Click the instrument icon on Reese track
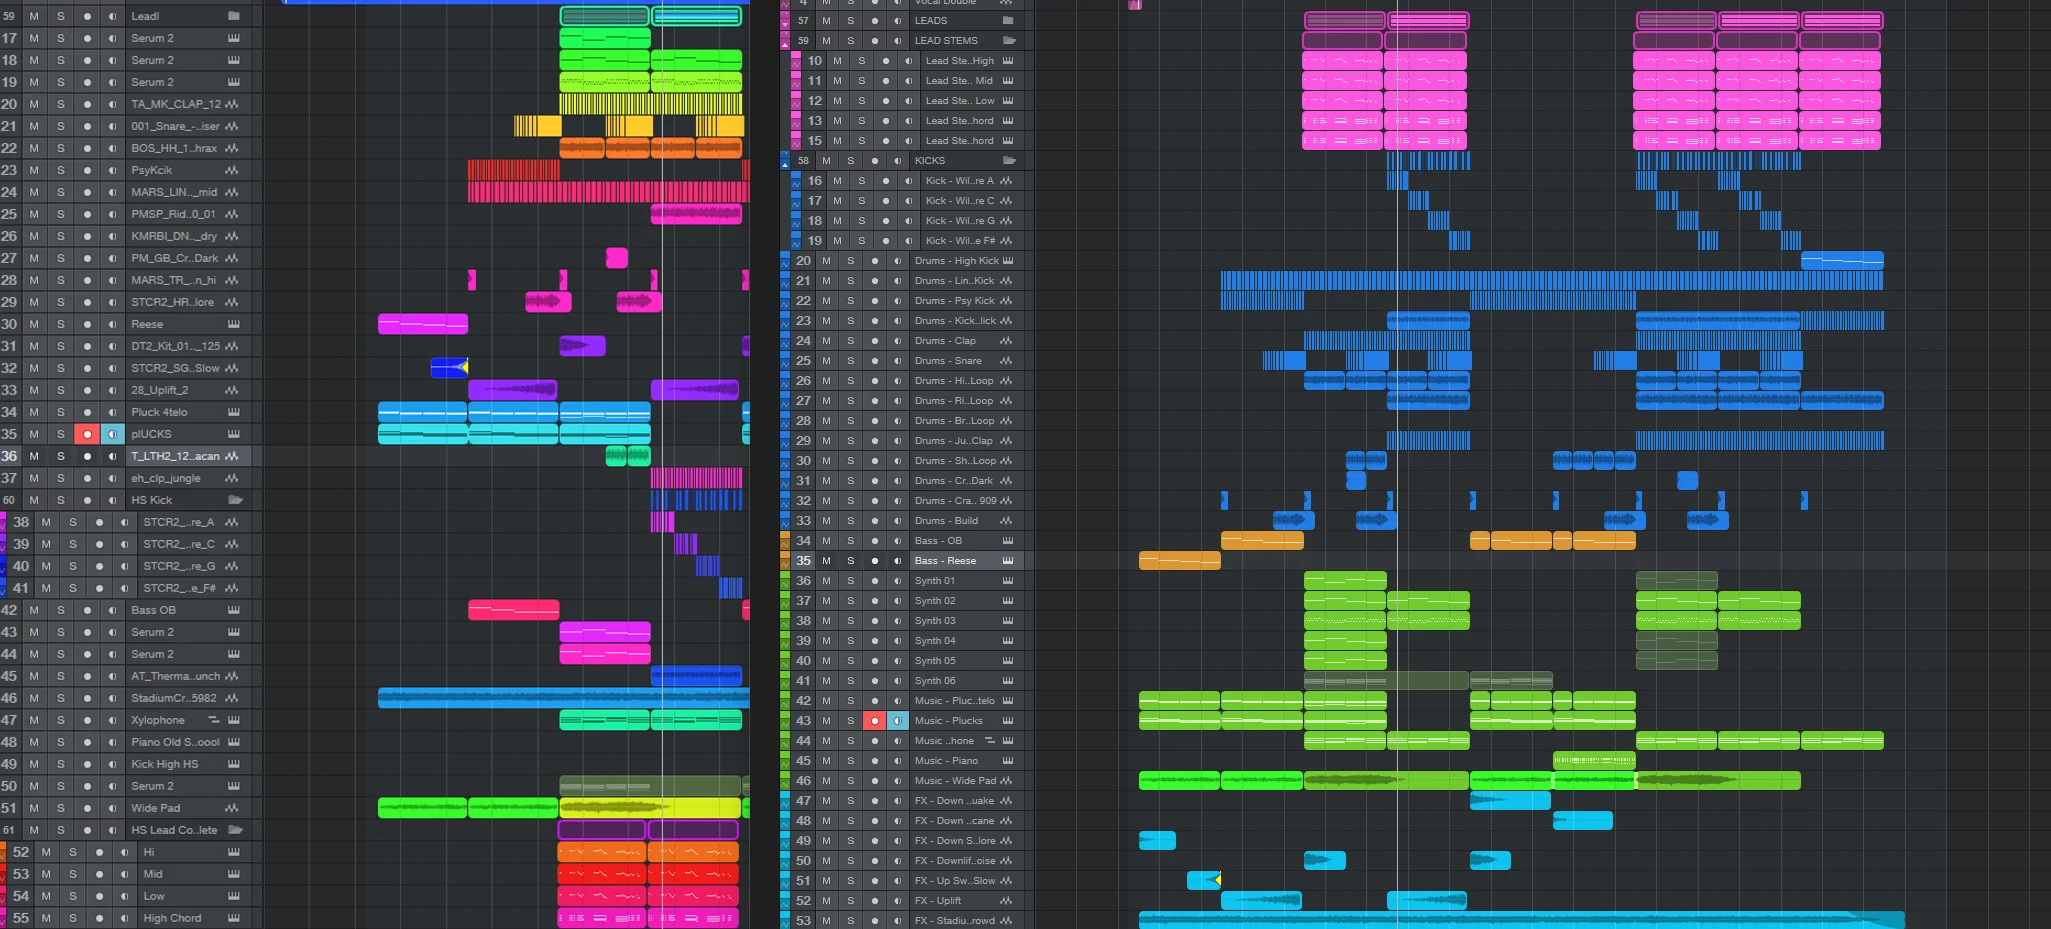 click(x=233, y=324)
